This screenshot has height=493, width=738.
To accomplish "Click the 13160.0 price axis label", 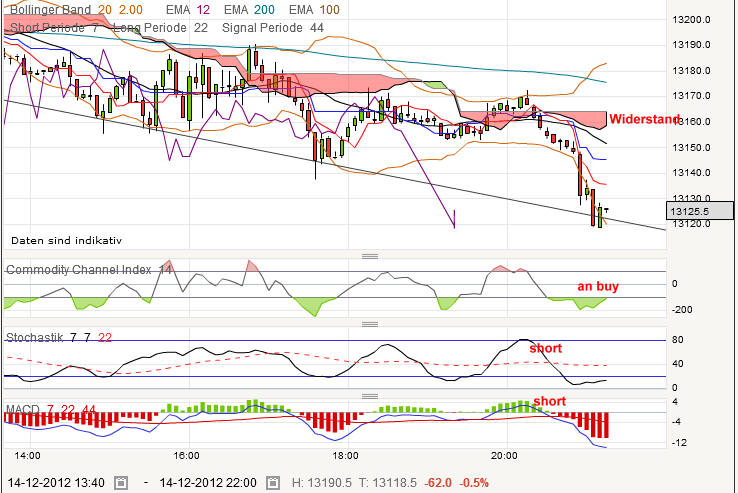I will pos(691,121).
